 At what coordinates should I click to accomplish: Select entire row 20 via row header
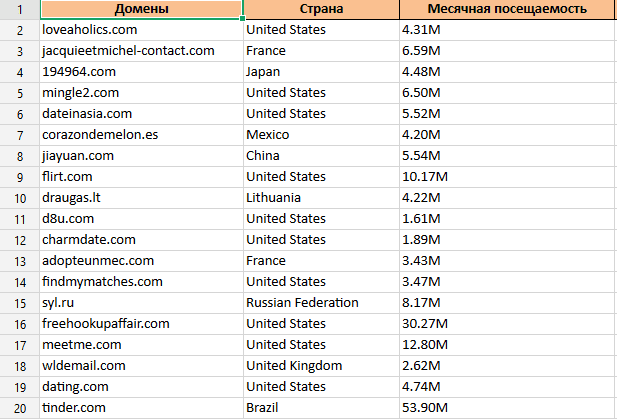tap(20, 408)
